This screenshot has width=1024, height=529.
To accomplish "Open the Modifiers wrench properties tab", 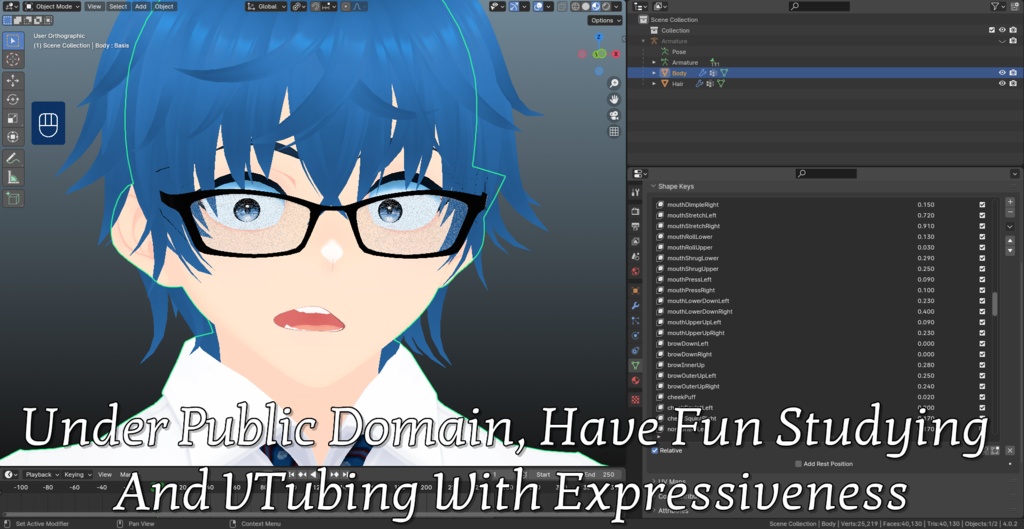I will click(635, 306).
